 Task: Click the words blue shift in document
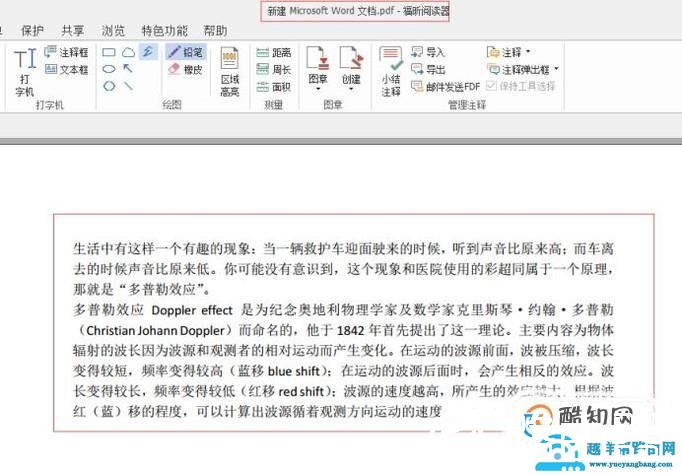click(294, 371)
